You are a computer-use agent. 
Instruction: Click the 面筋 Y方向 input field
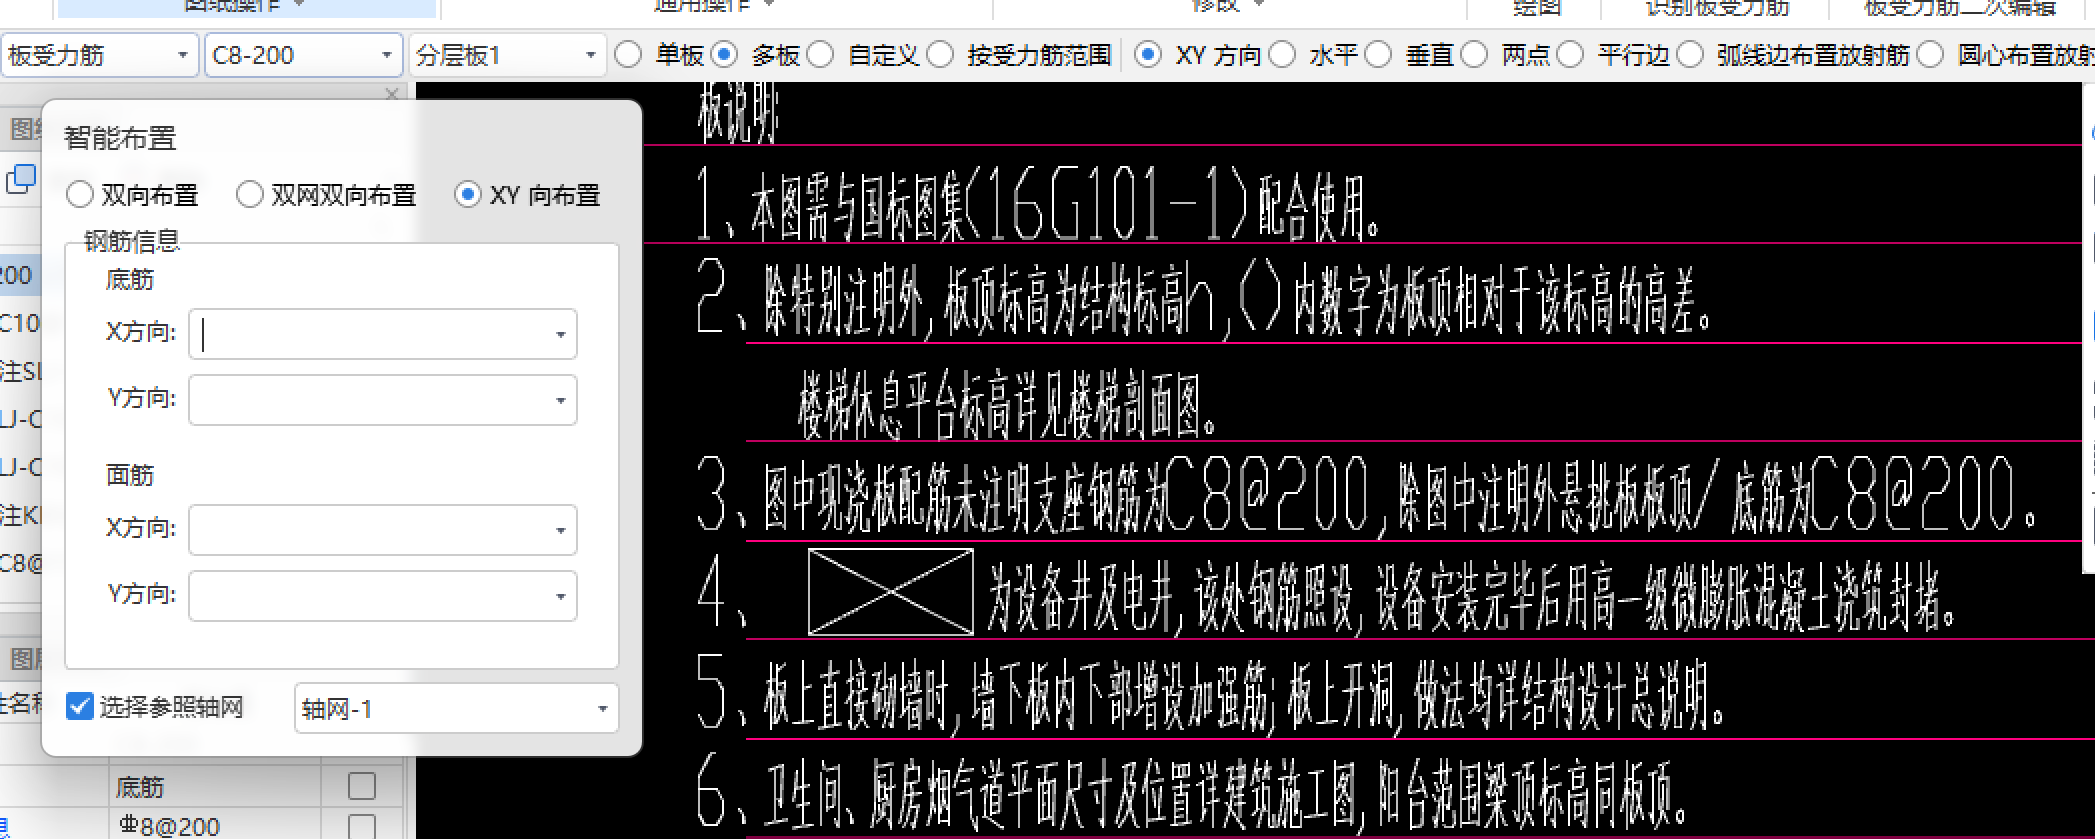[383, 596]
